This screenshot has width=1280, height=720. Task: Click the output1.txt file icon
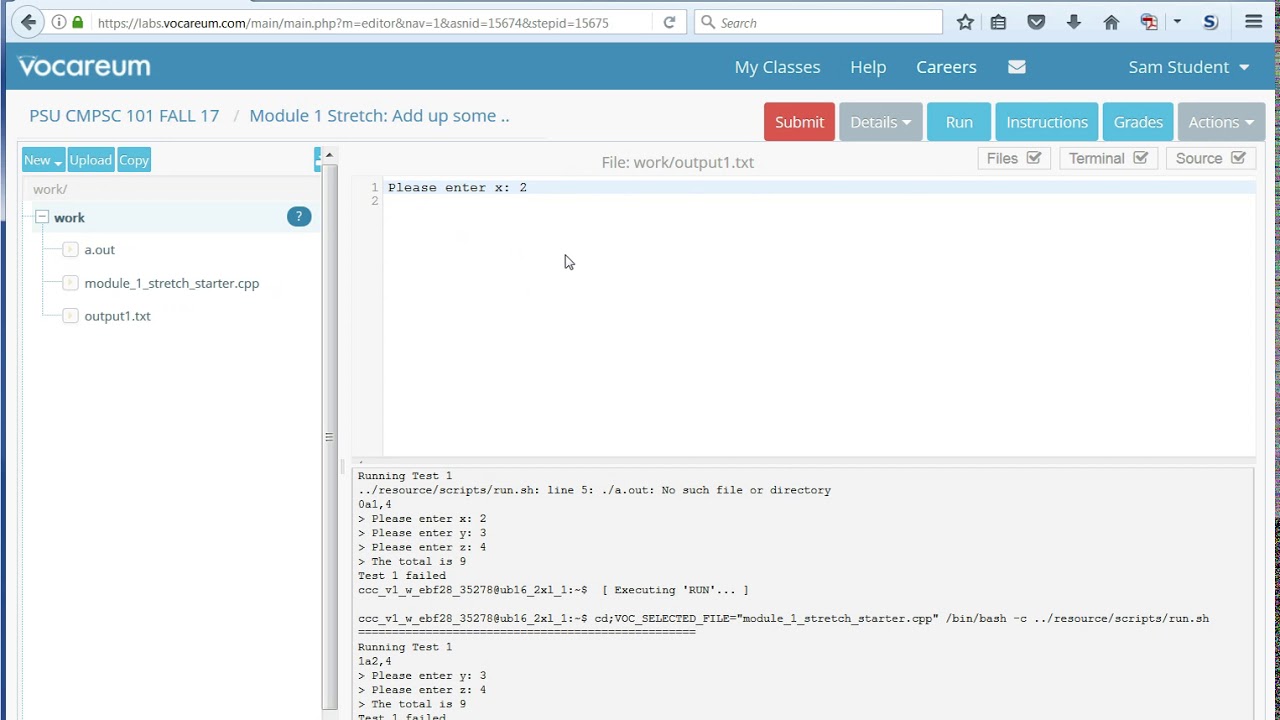[70, 316]
